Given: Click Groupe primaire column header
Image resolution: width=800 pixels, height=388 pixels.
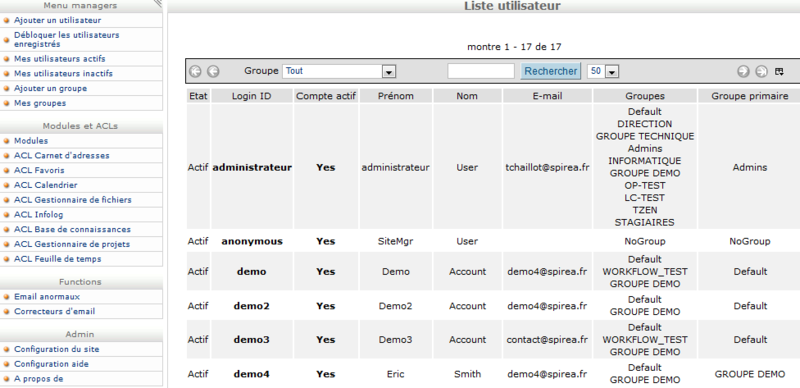Looking at the screenshot, I should tap(749, 96).
